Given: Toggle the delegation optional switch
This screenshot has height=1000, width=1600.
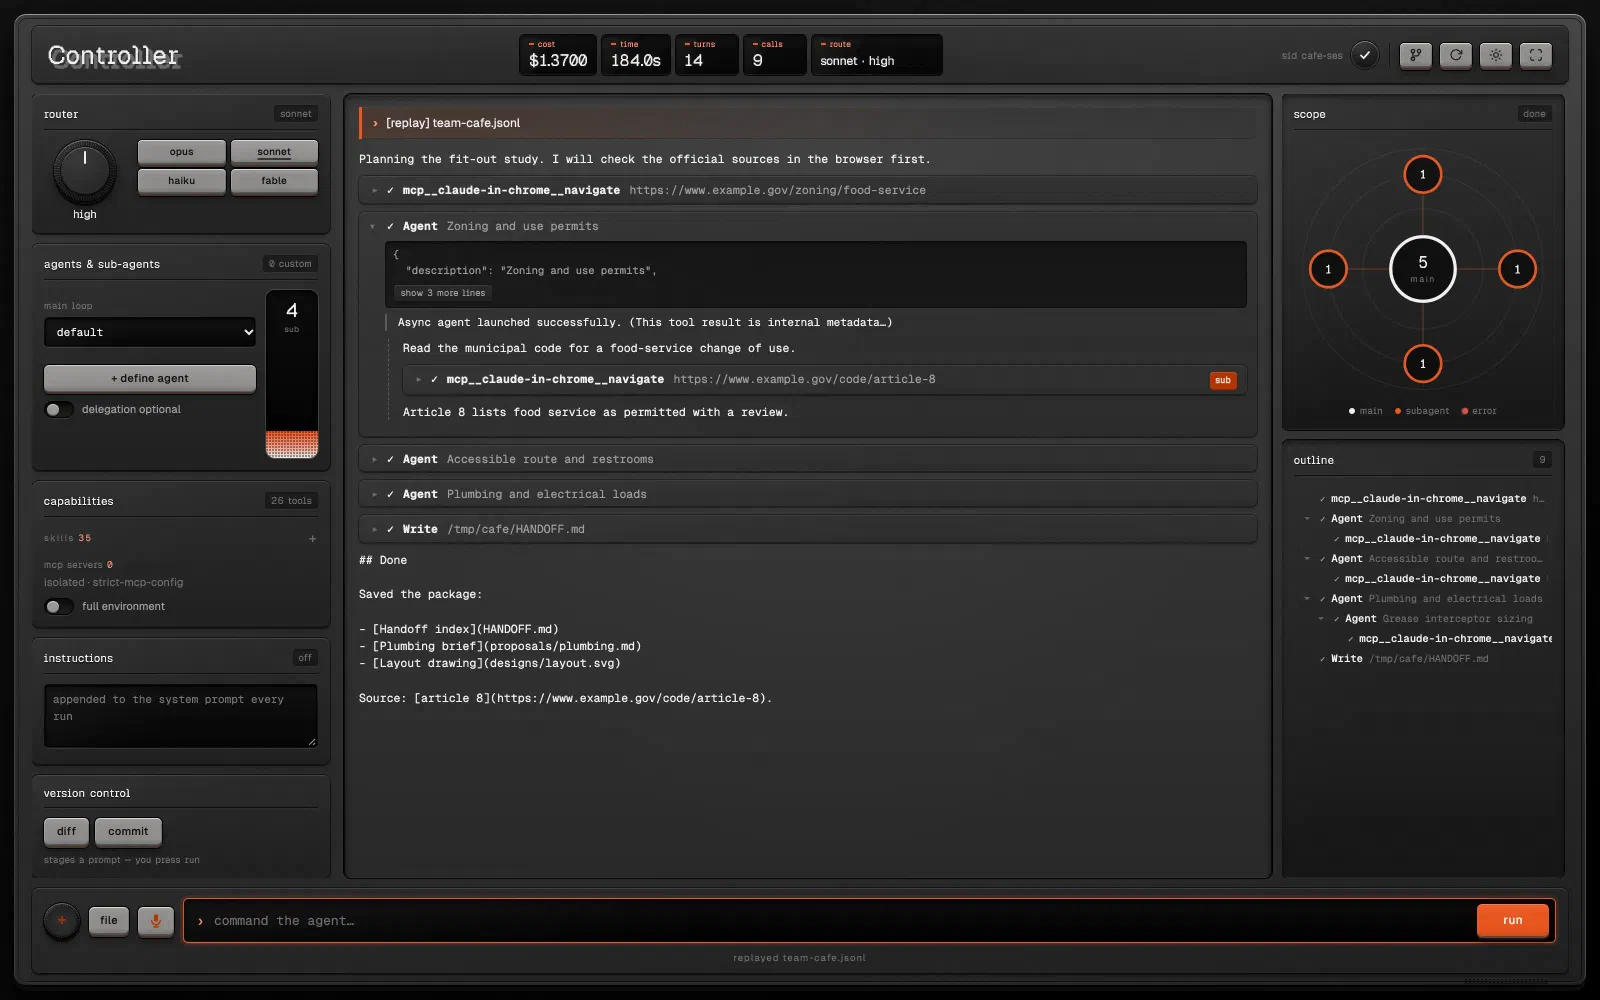Looking at the screenshot, I should (59, 409).
